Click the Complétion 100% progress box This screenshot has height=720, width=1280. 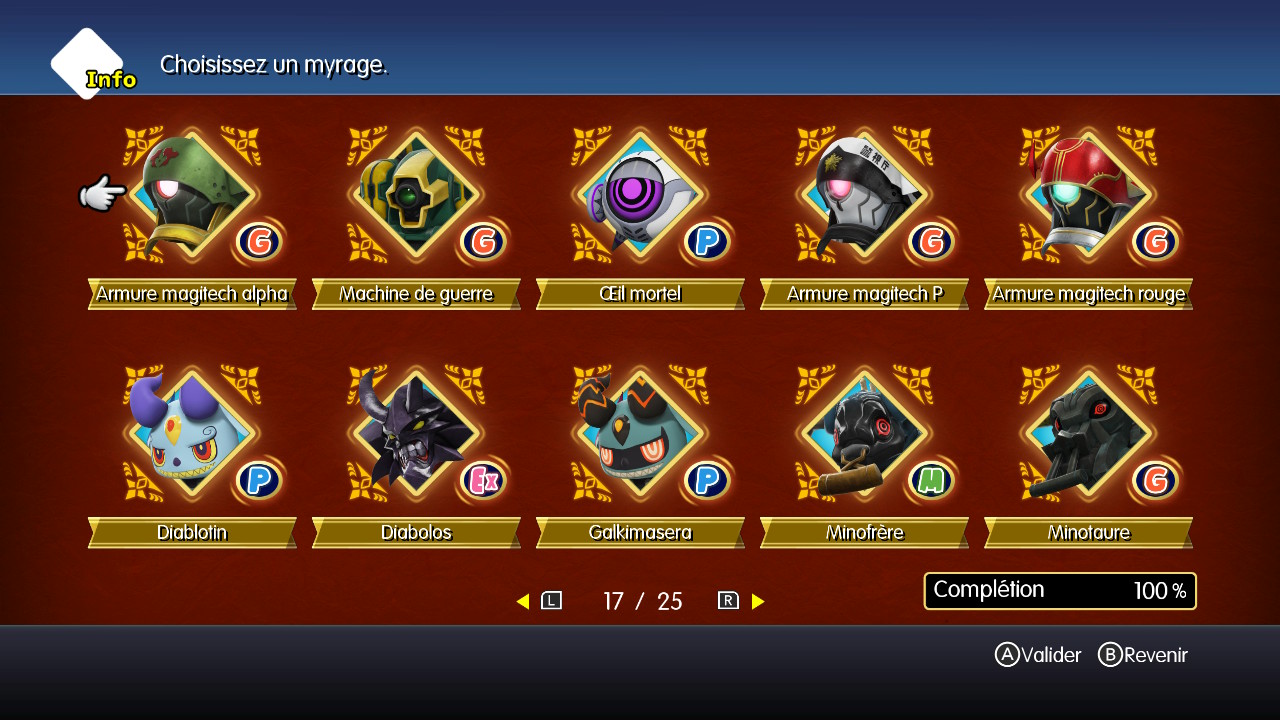tap(1060, 591)
